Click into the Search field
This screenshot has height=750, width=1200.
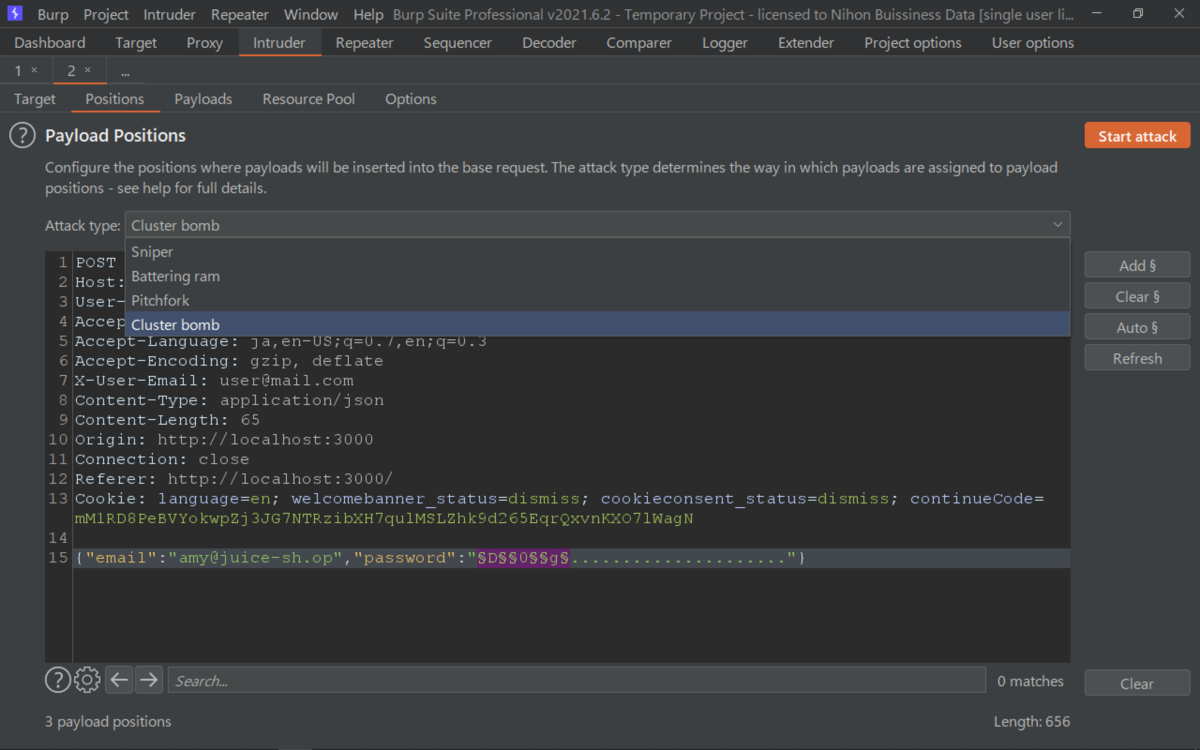pos(577,681)
